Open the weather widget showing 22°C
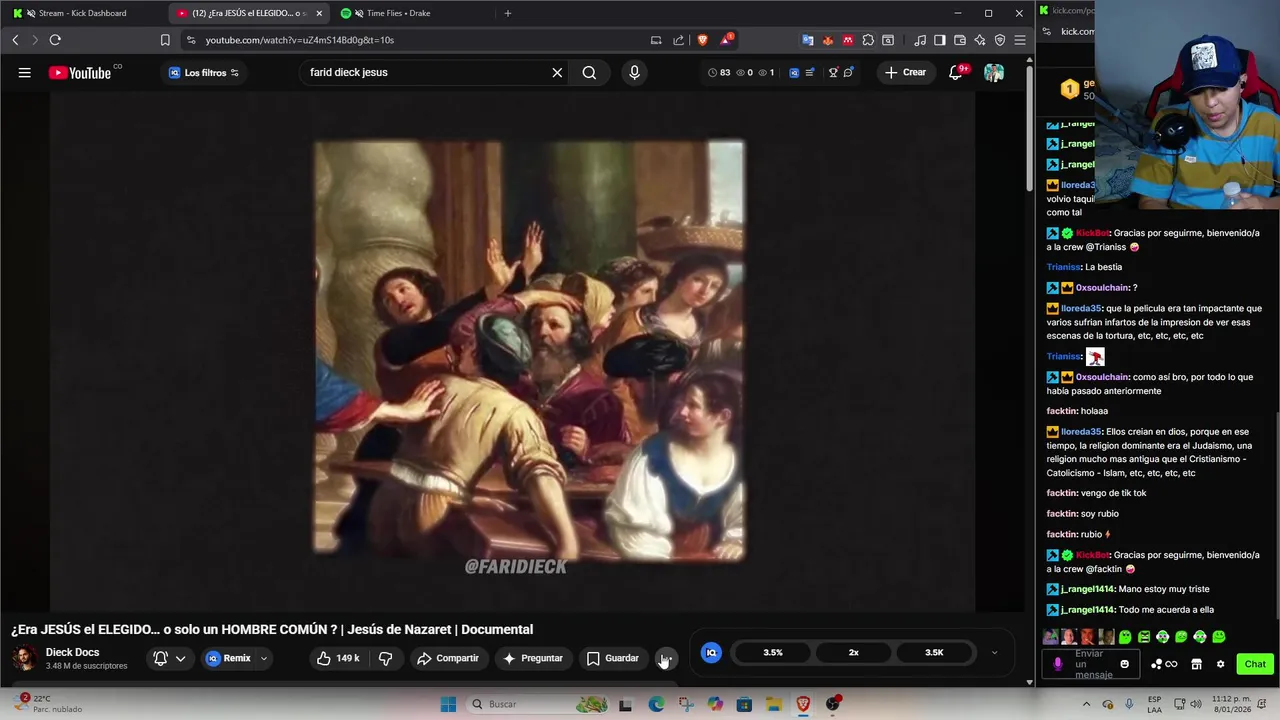Image resolution: width=1280 pixels, height=720 pixels. 50,704
